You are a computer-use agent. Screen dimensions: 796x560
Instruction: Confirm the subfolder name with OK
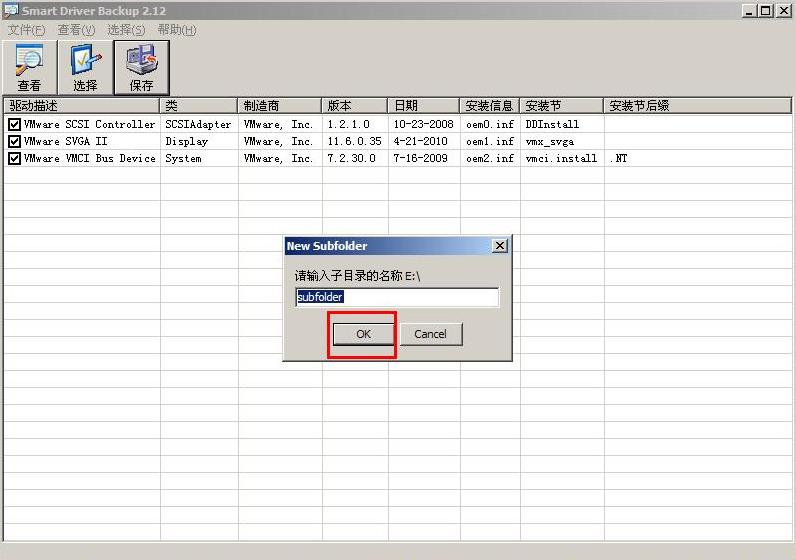point(363,334)
